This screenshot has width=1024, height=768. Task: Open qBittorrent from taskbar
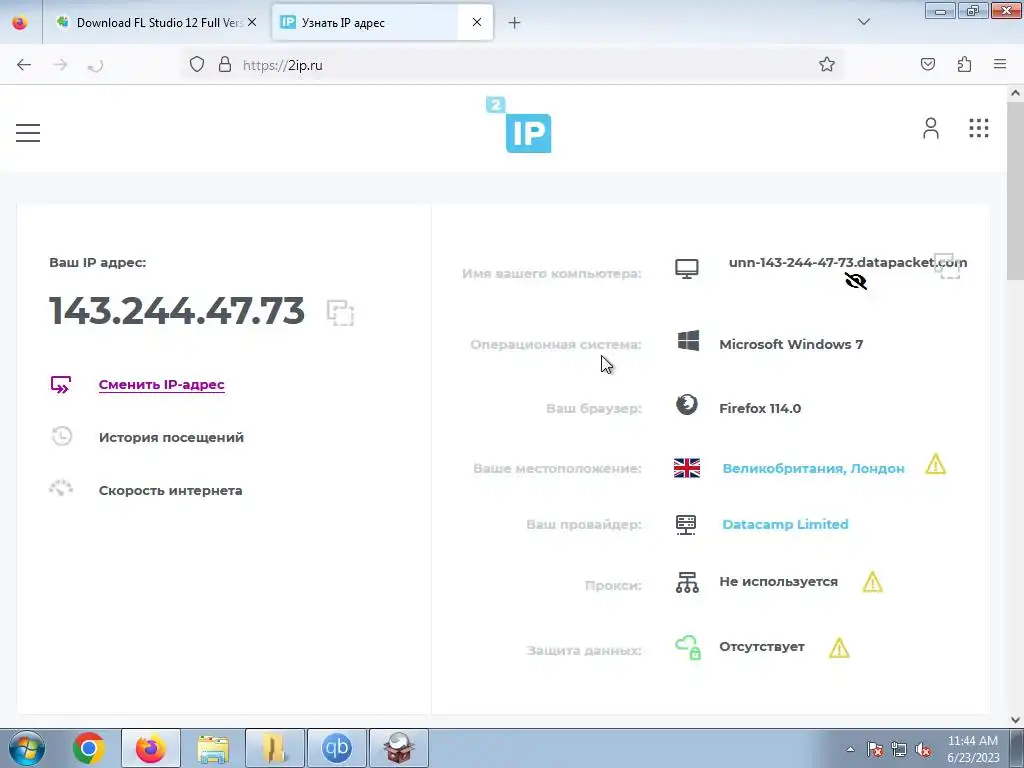click(337, 748)
